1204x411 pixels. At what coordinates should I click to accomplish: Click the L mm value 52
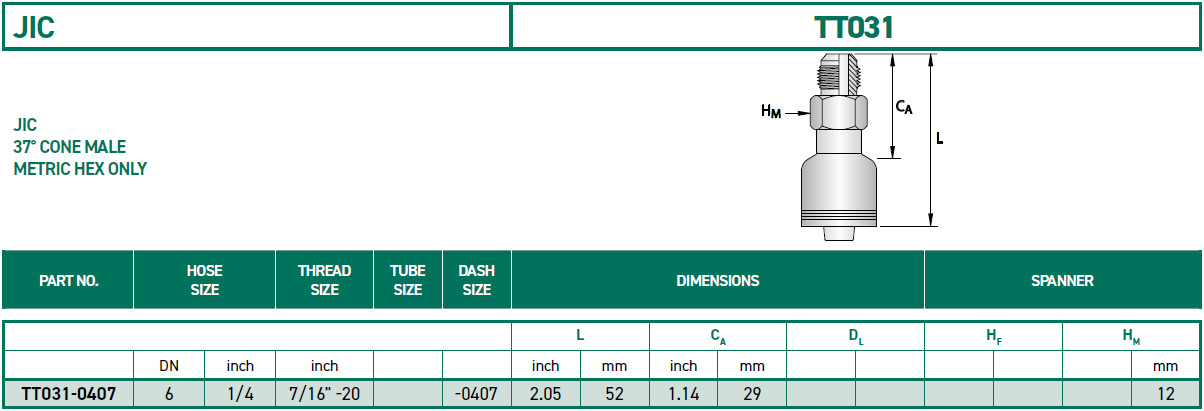click(x=614, y=394)
